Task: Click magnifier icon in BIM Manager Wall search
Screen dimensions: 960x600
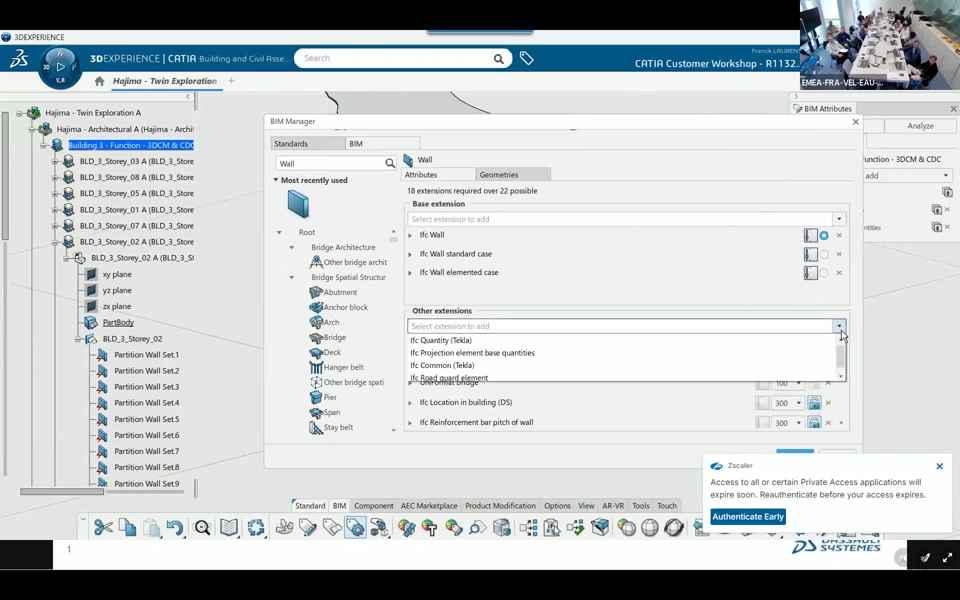Action: tap(390, 163)
